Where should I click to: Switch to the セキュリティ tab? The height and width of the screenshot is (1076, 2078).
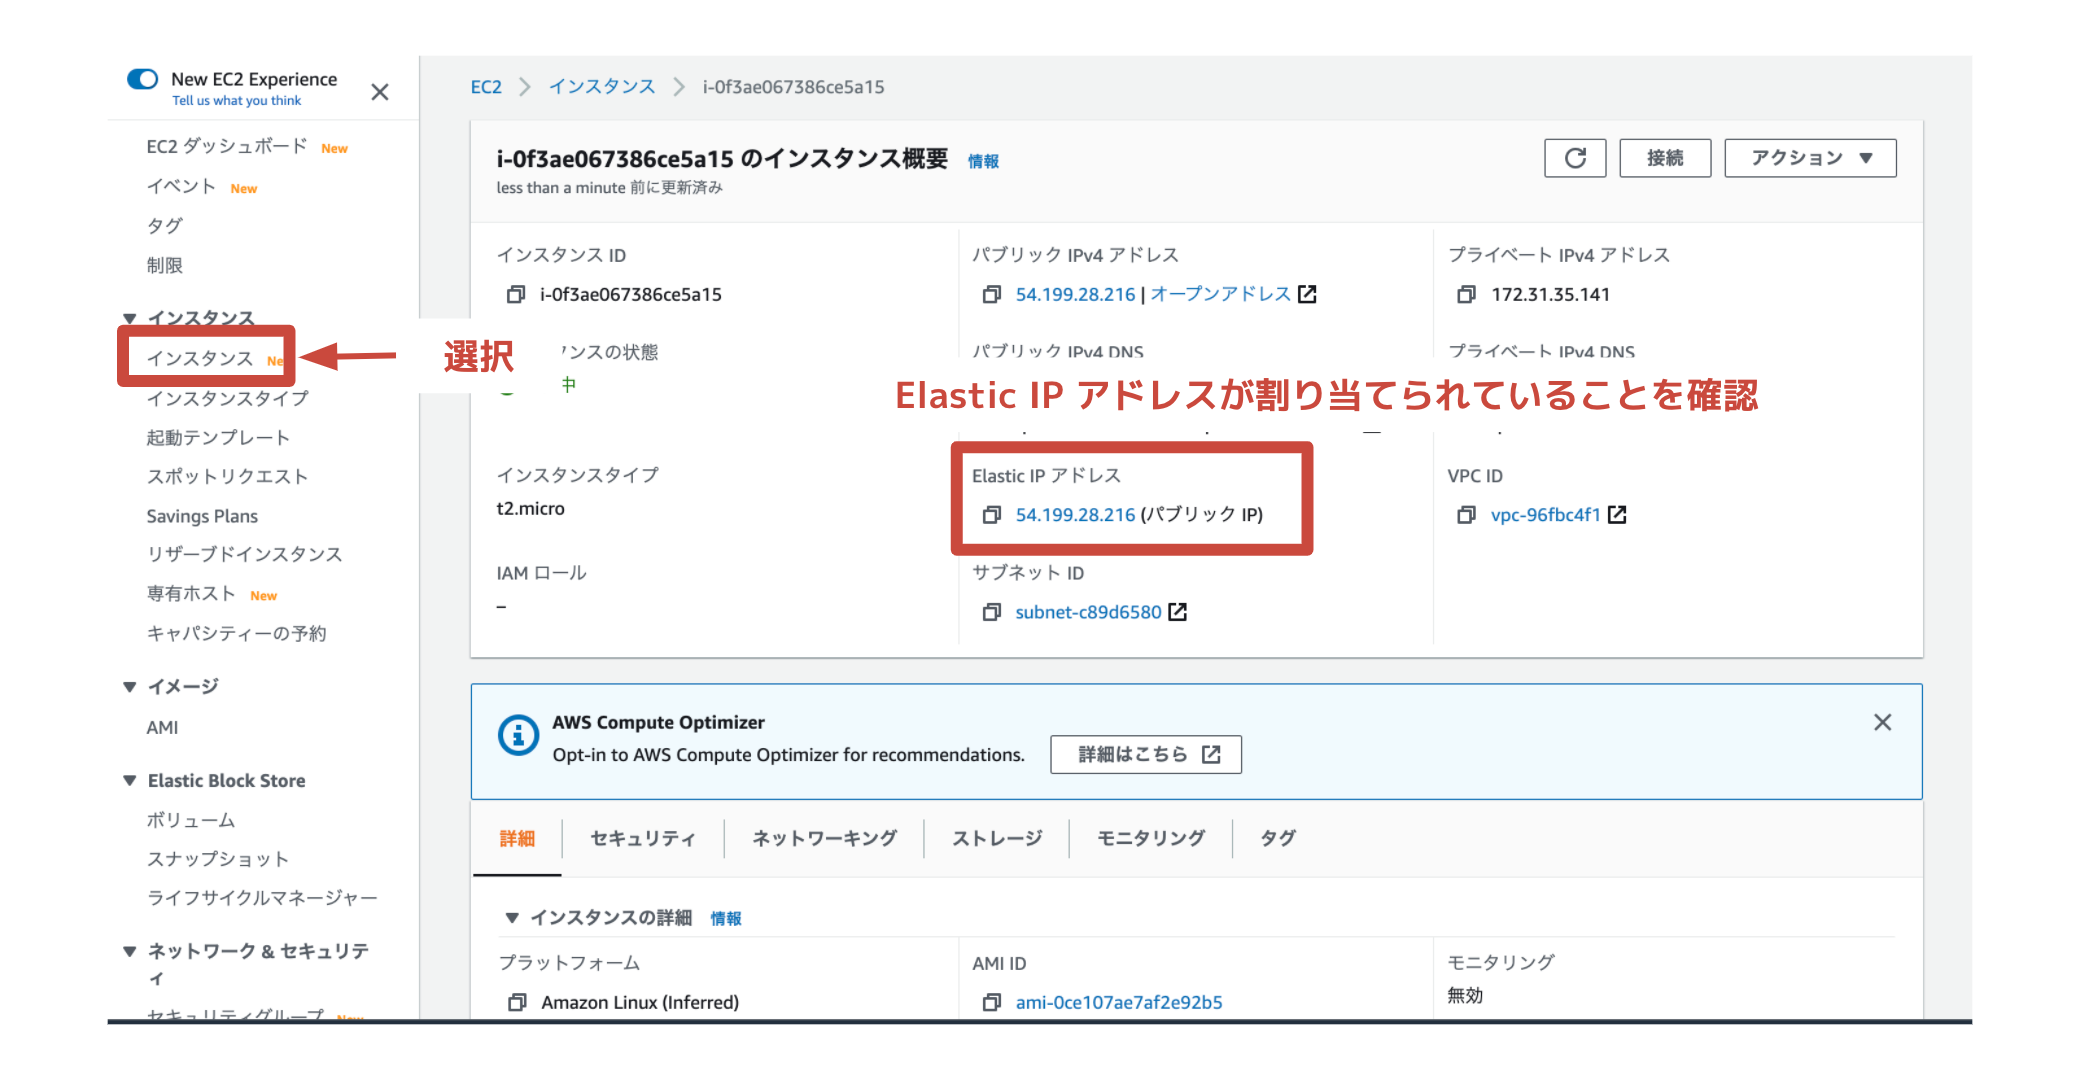point(642,838)
